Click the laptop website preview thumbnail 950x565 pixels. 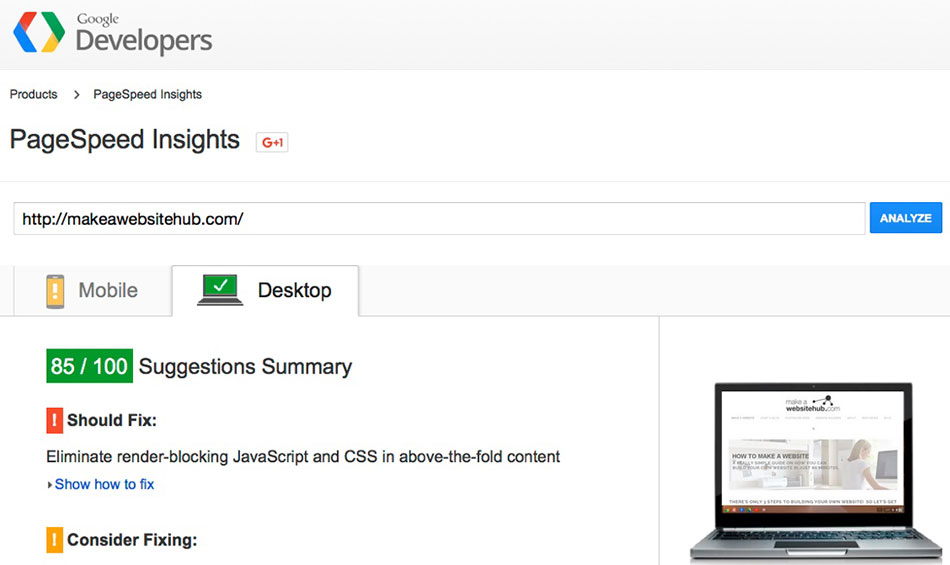click(815, 471)
